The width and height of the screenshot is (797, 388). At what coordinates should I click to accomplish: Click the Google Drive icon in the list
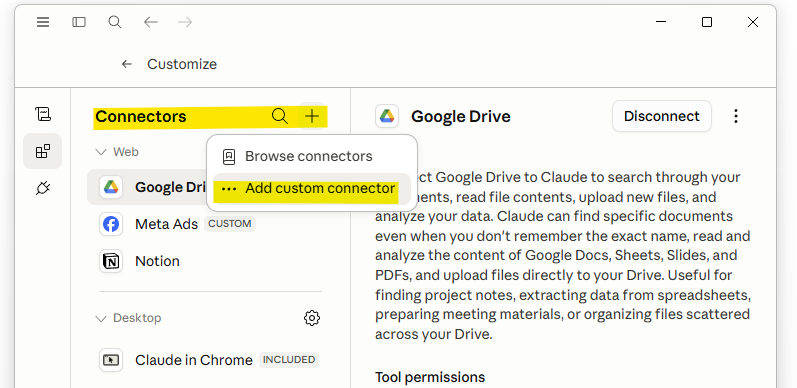[111, 187]
